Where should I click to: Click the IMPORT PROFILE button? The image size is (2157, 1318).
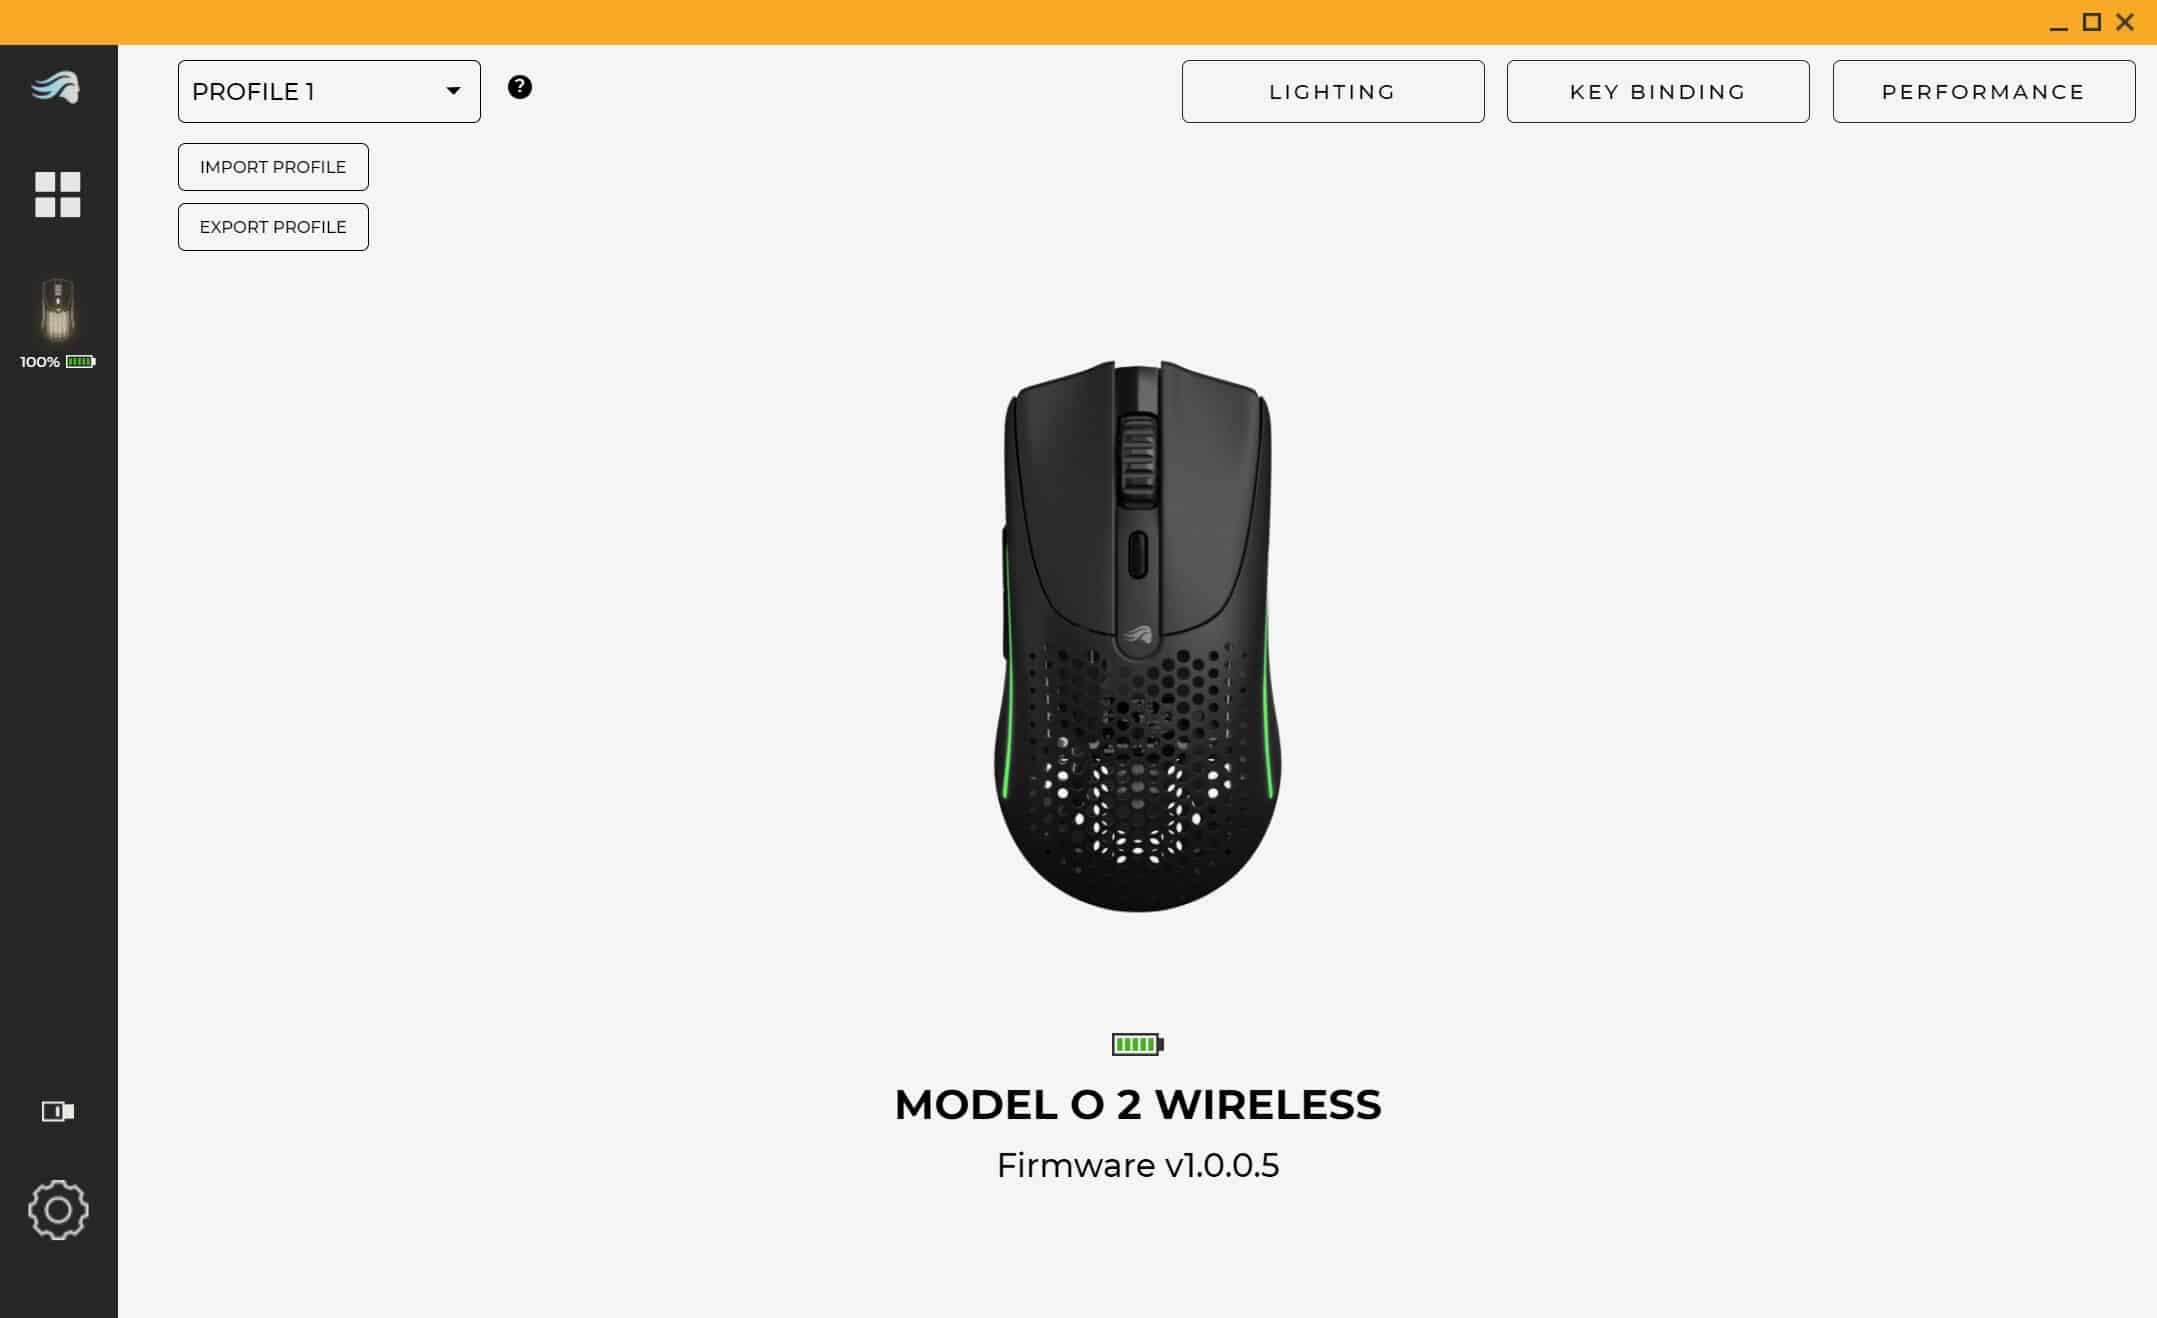[273, 167]
